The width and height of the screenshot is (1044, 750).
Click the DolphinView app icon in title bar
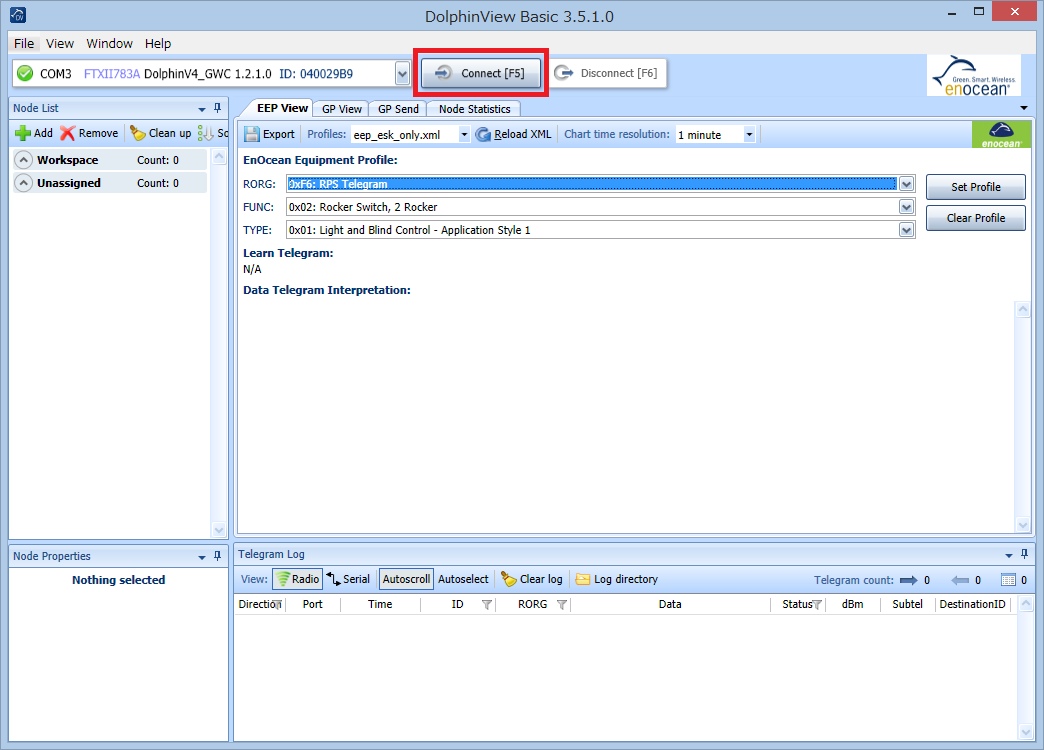18,15
